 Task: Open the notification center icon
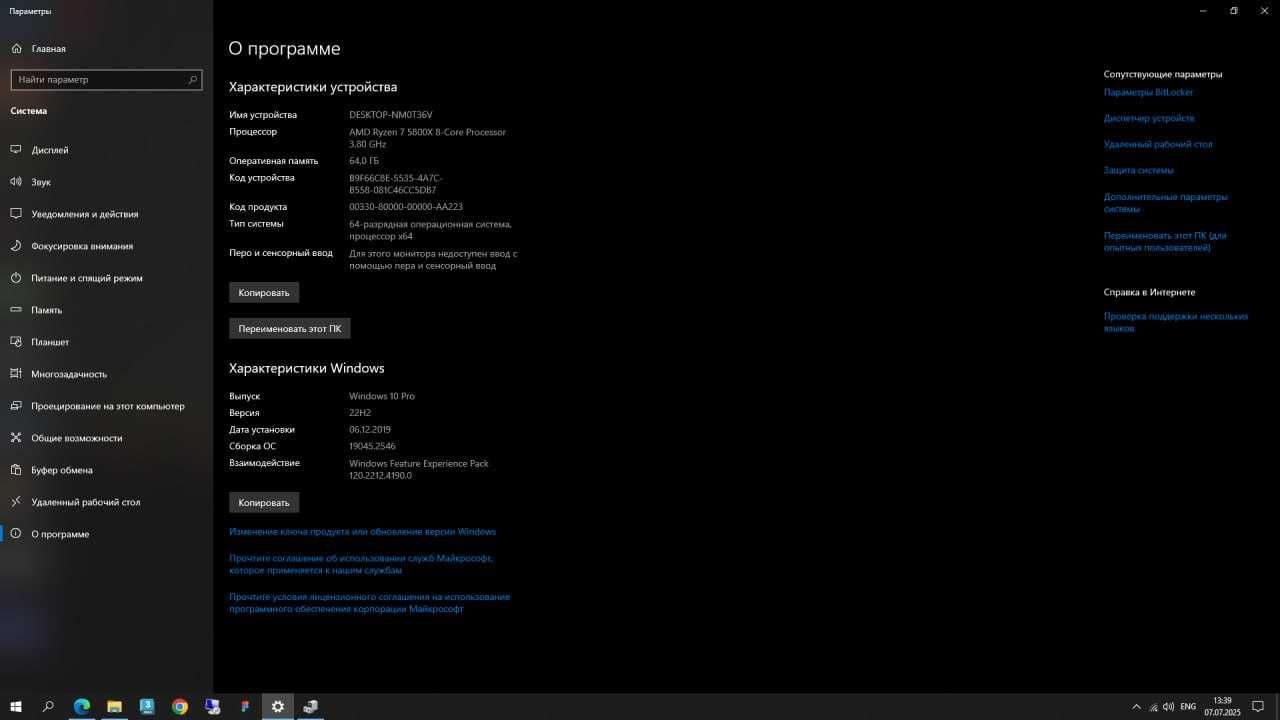tap(1260, 707)
